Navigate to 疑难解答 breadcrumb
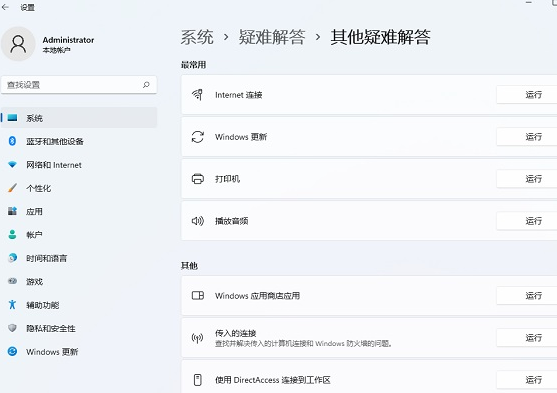The width and height of the screenshot is (557, 393). click(272, 37)
